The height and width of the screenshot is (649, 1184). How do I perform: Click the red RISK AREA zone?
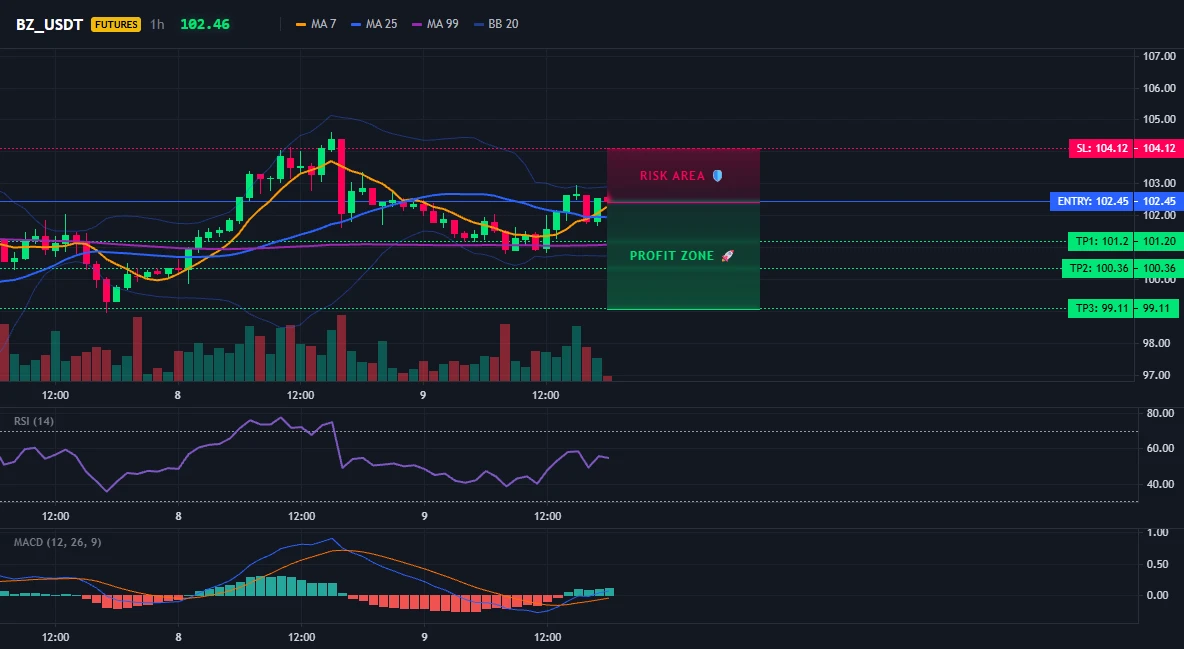tap(683, 175)
